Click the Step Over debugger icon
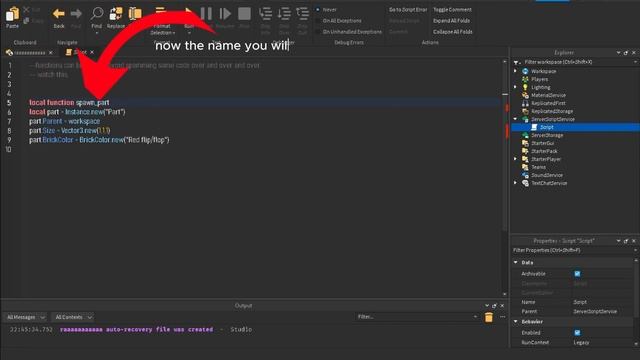 (284, 14)
